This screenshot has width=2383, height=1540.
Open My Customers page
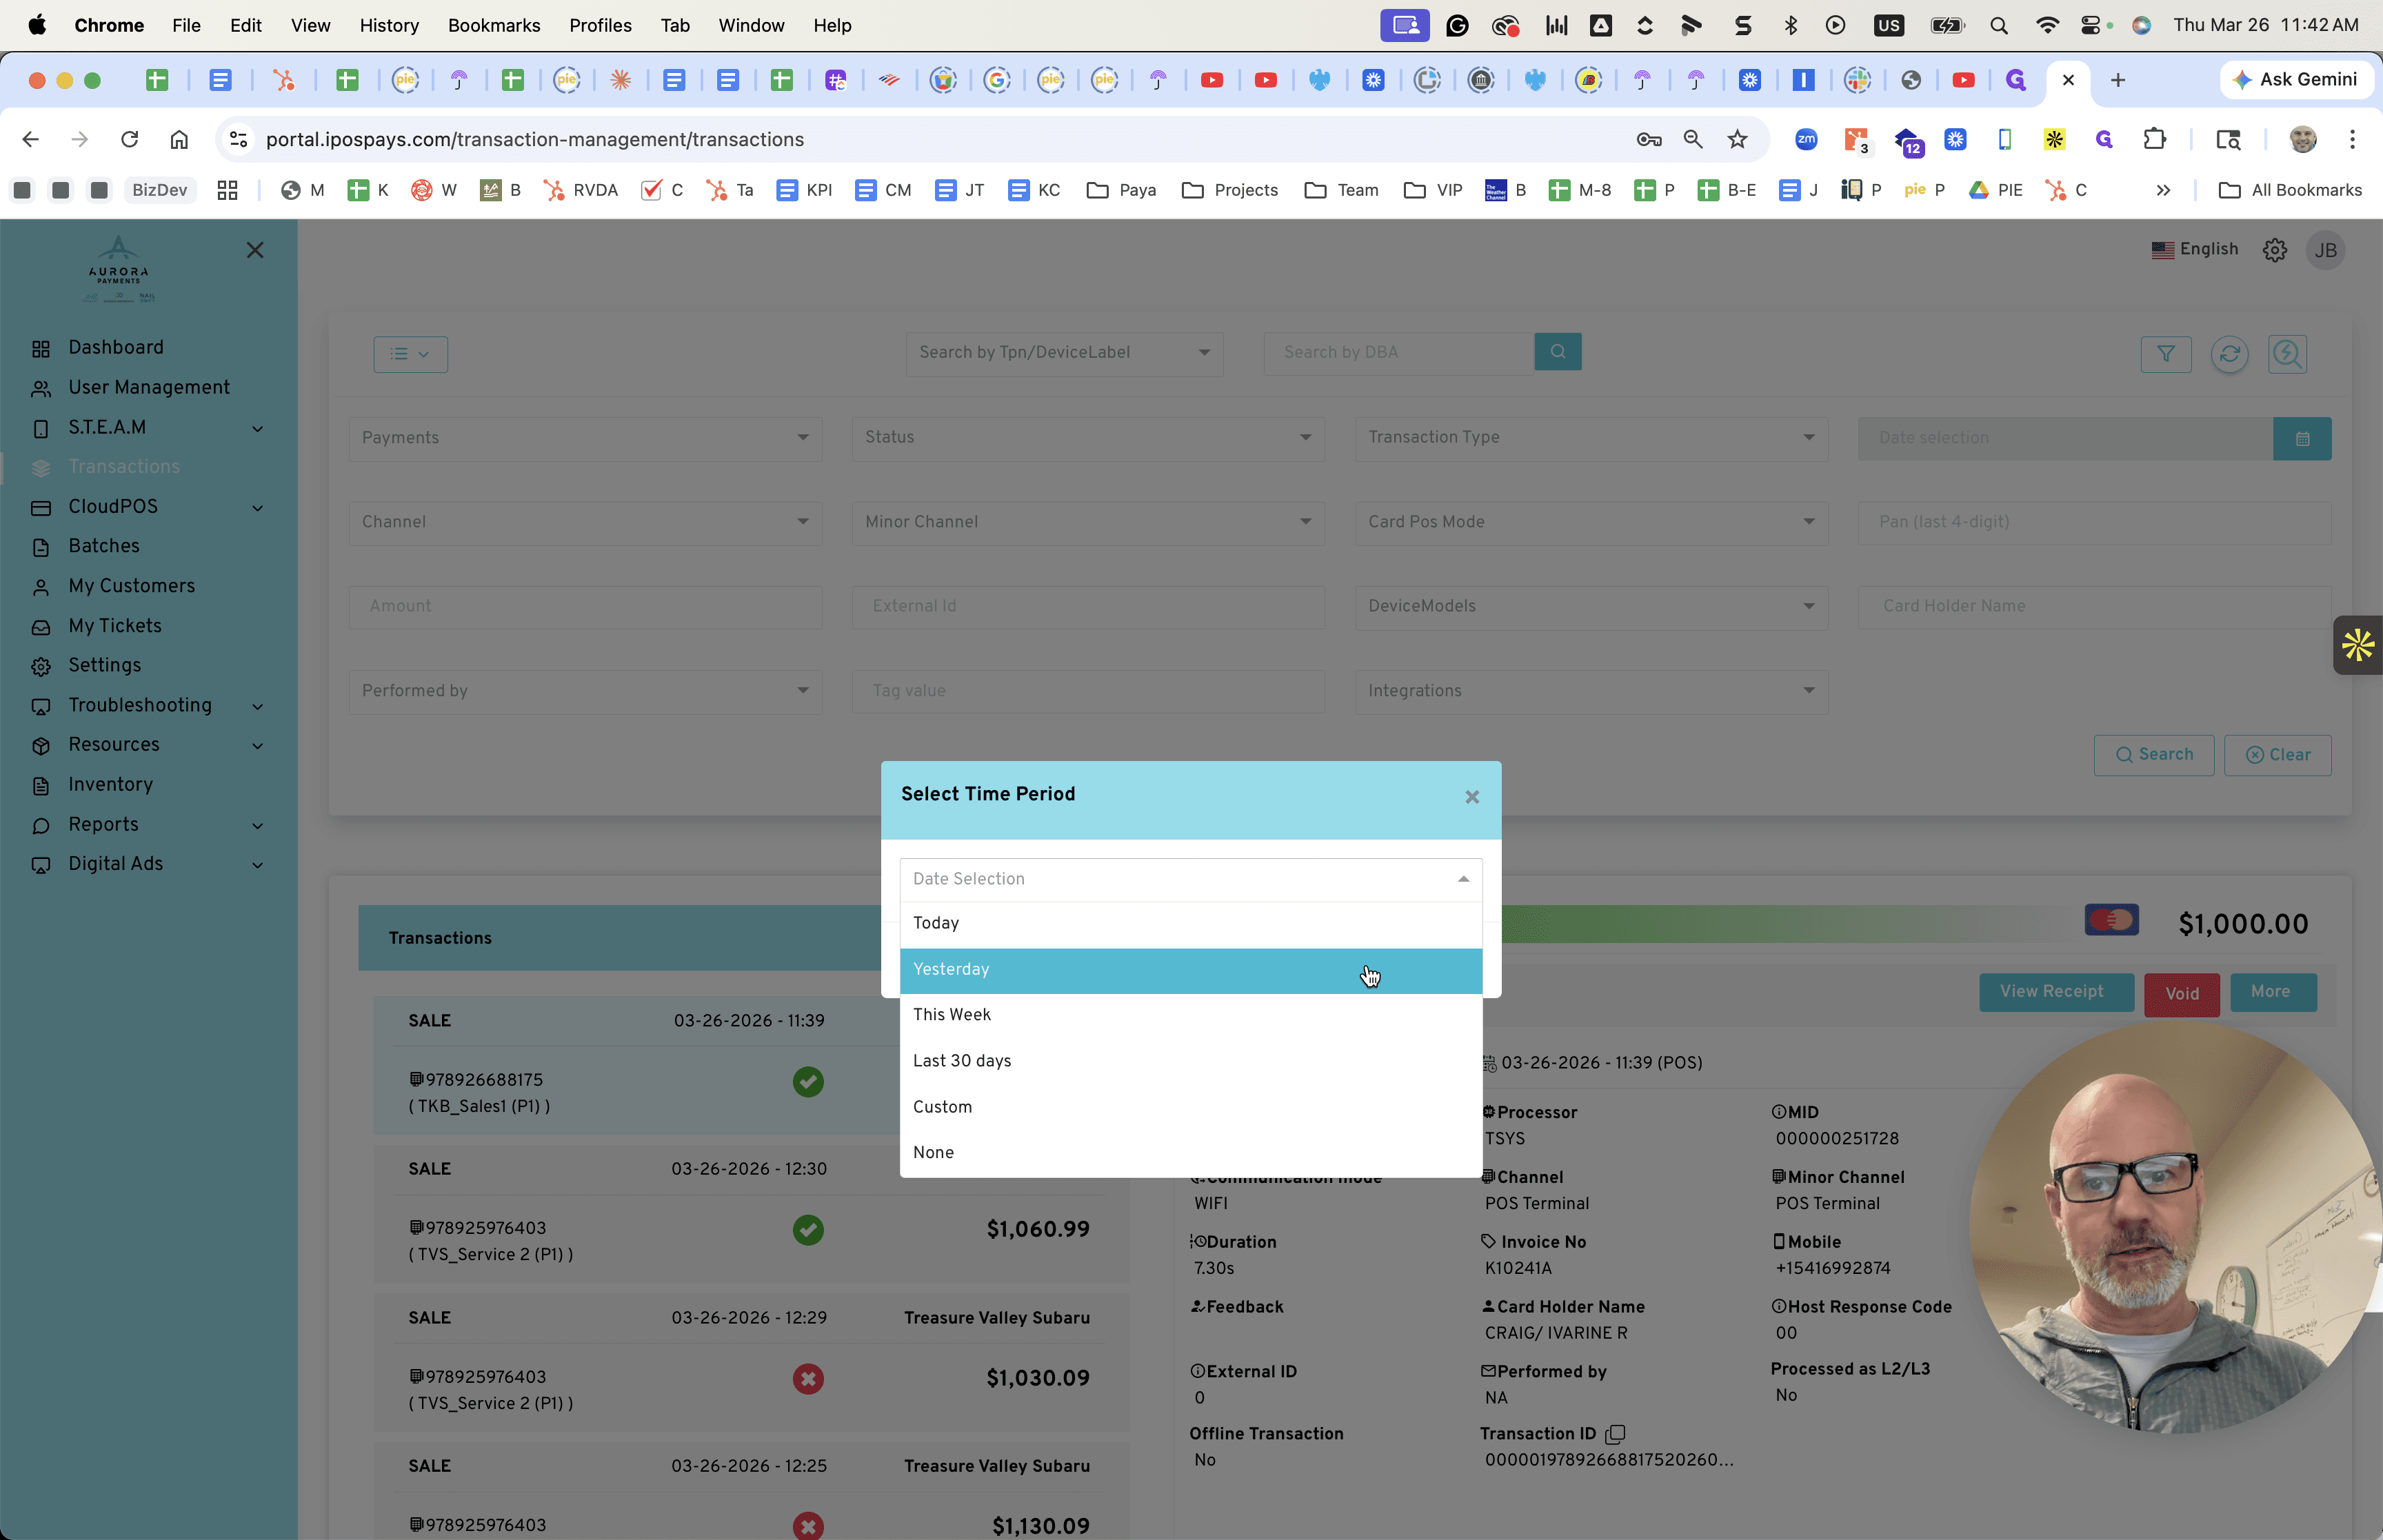[131, 586]
